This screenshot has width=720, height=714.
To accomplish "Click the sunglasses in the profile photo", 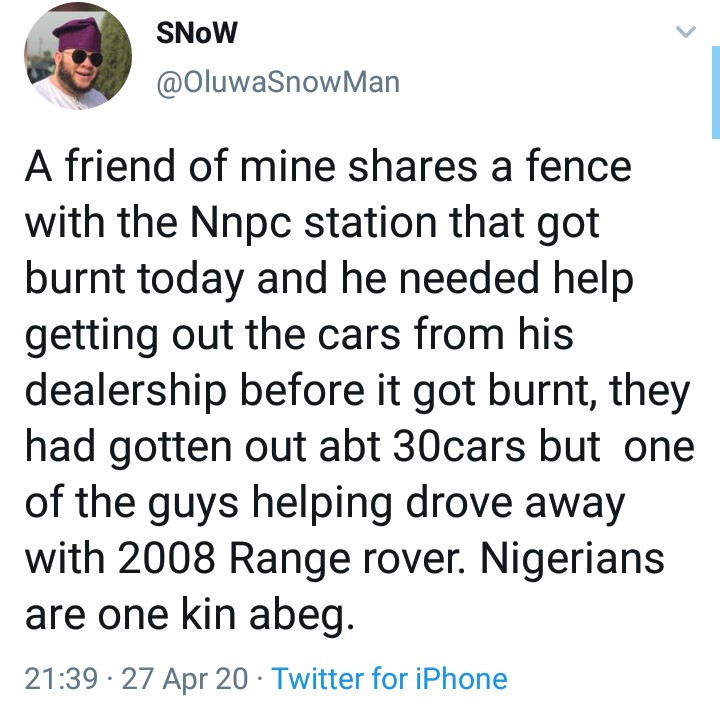I will (86, 58).
